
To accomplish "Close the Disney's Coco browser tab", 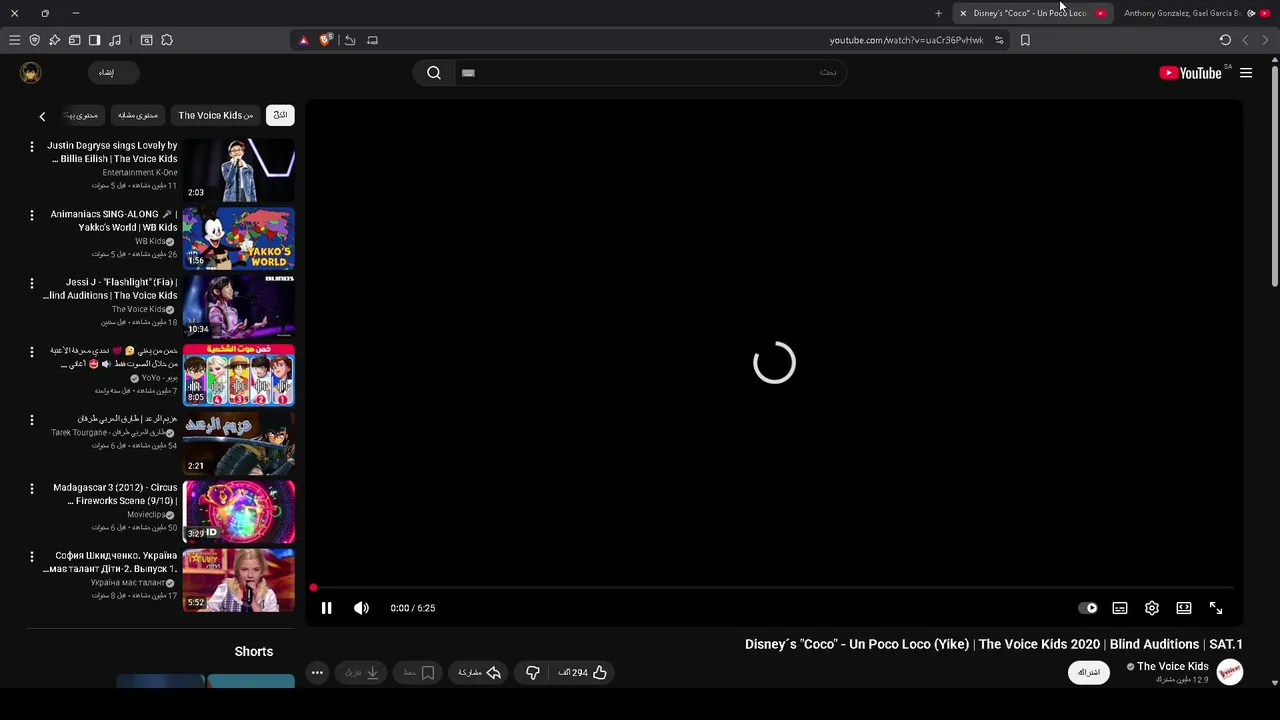I will tap(963, 13).
